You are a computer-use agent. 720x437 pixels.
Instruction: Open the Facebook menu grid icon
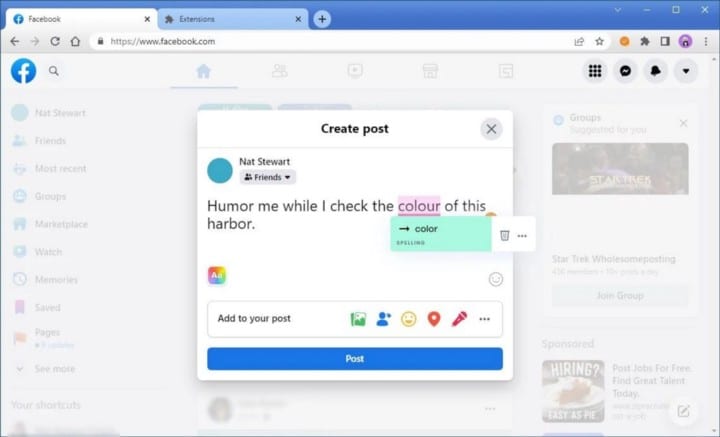[595, 71]
